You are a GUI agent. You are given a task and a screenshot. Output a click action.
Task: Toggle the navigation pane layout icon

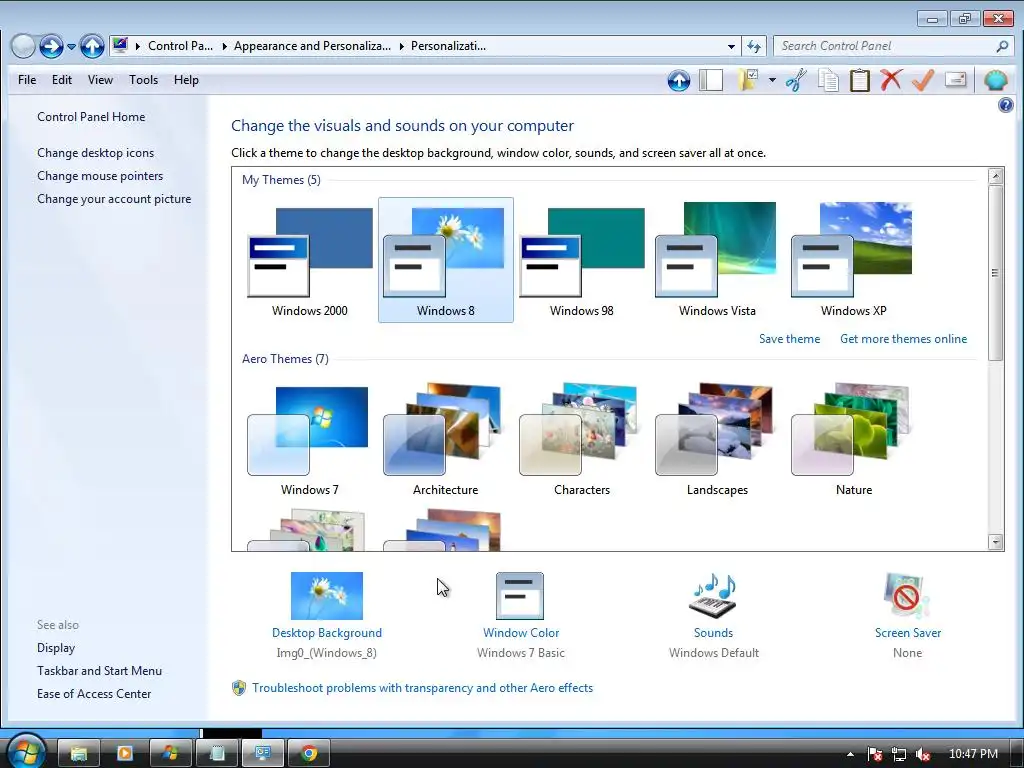pos(711,80)
